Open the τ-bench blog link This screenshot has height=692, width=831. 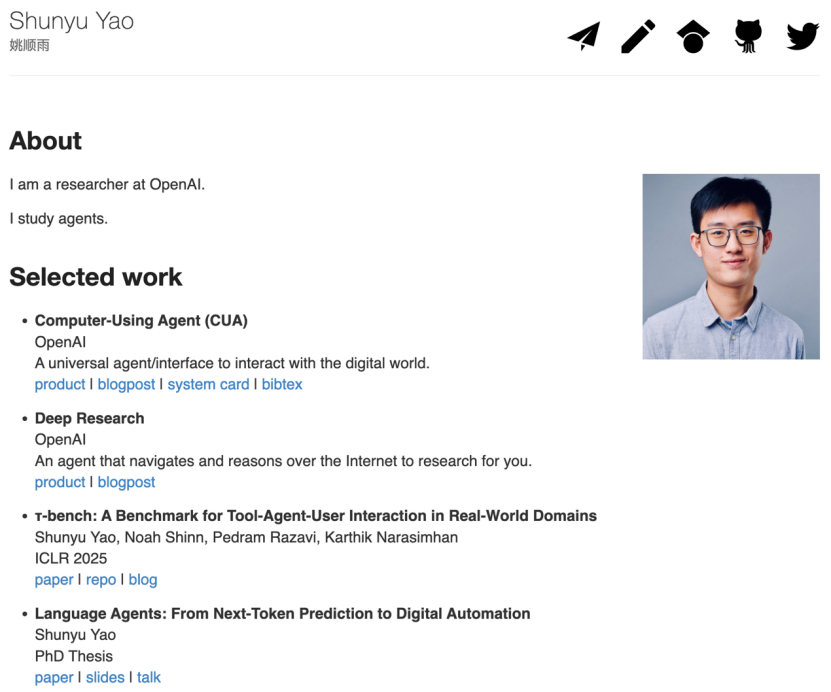(143, 580)
